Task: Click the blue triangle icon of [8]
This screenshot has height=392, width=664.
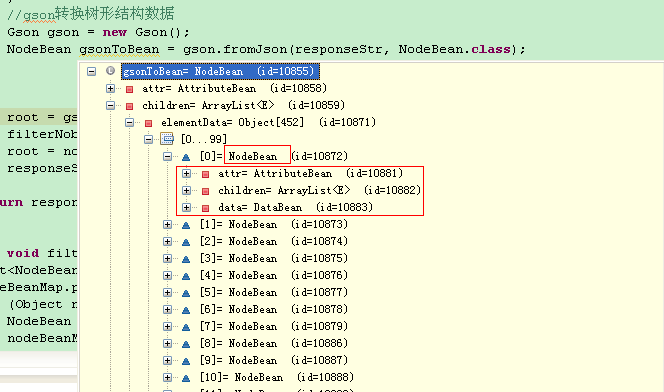Action: pyautogui.click(x=186, y=344)
